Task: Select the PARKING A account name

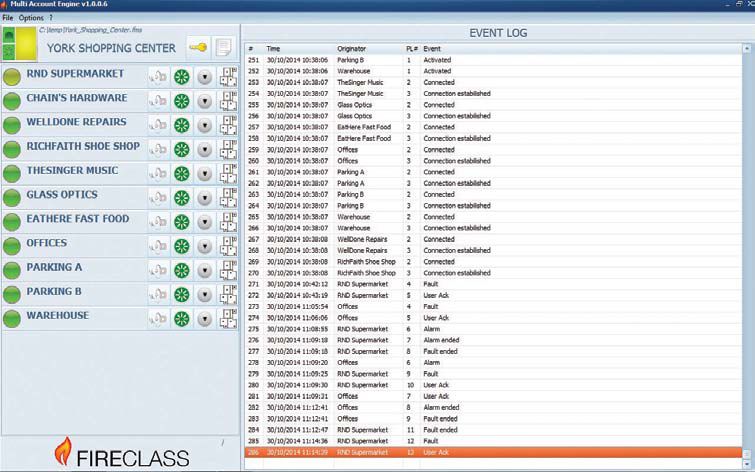Action: click(54, 267)
